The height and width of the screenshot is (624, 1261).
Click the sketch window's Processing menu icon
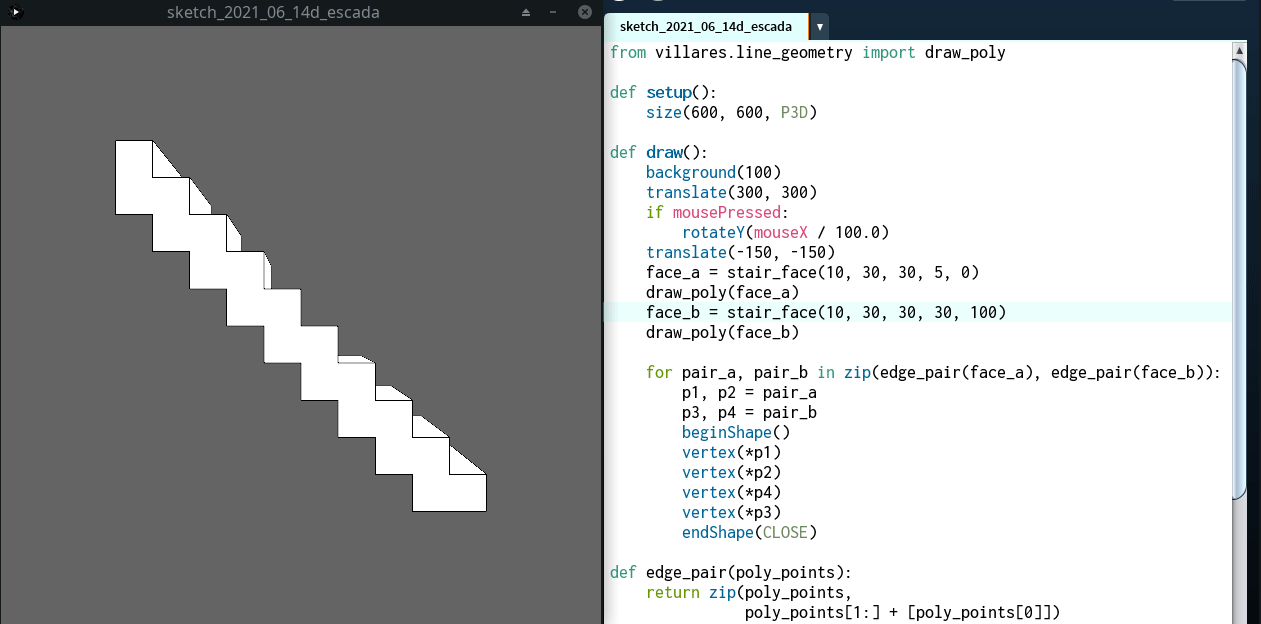click(15, 12)
